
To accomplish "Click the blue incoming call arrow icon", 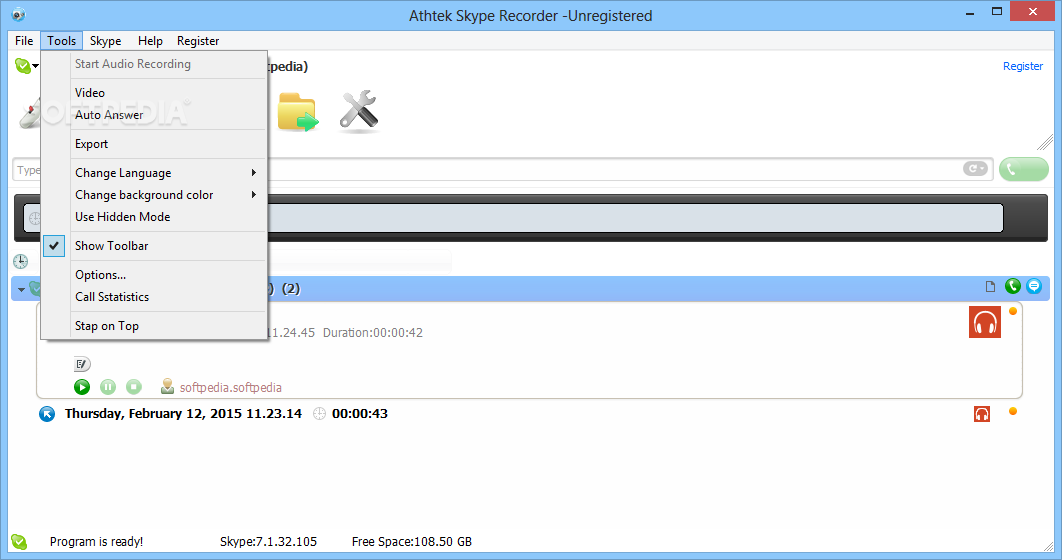I will pos(47,414).
